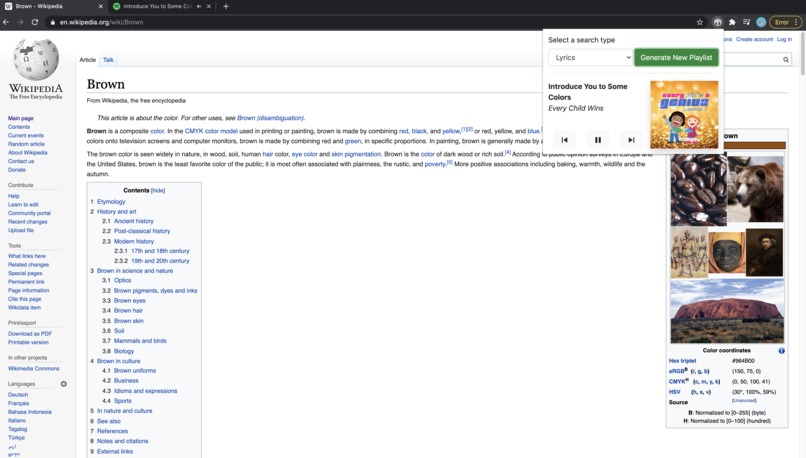Skip to previous track in playlist popup
Screen dimensions: 806x458
point(564,140)
